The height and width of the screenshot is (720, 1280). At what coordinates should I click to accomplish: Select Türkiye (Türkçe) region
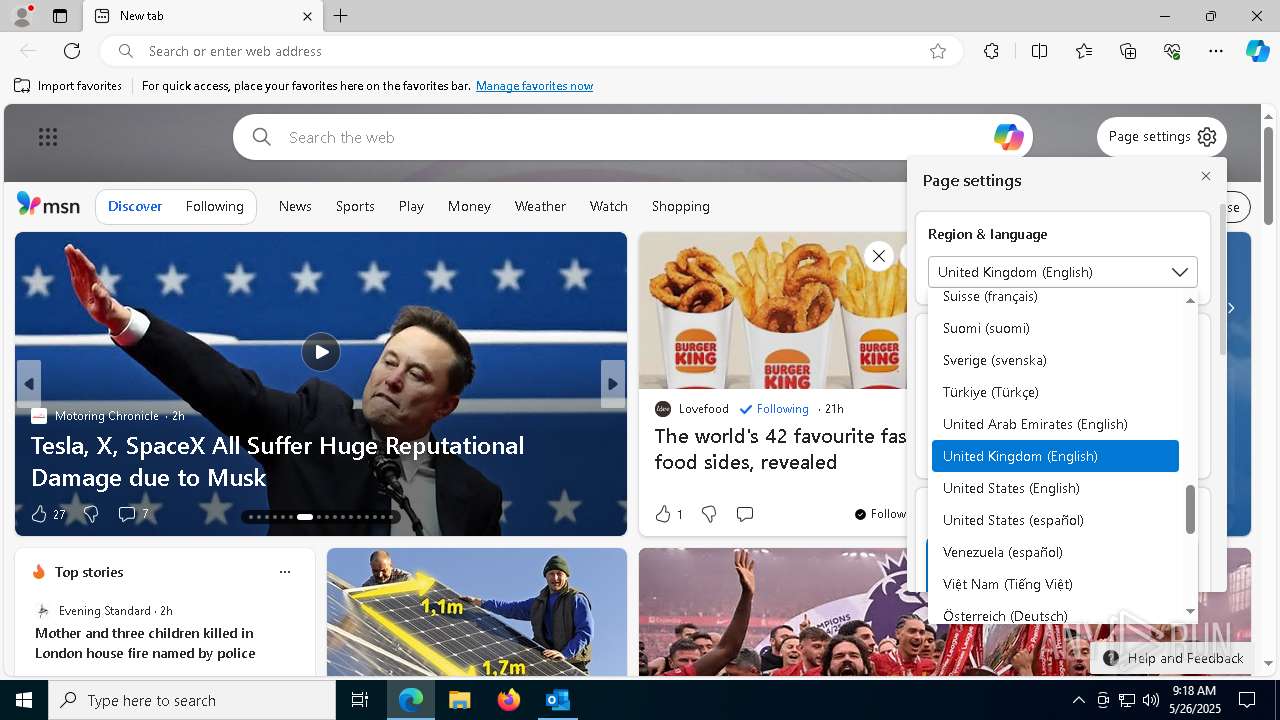tap(1055, 392)
